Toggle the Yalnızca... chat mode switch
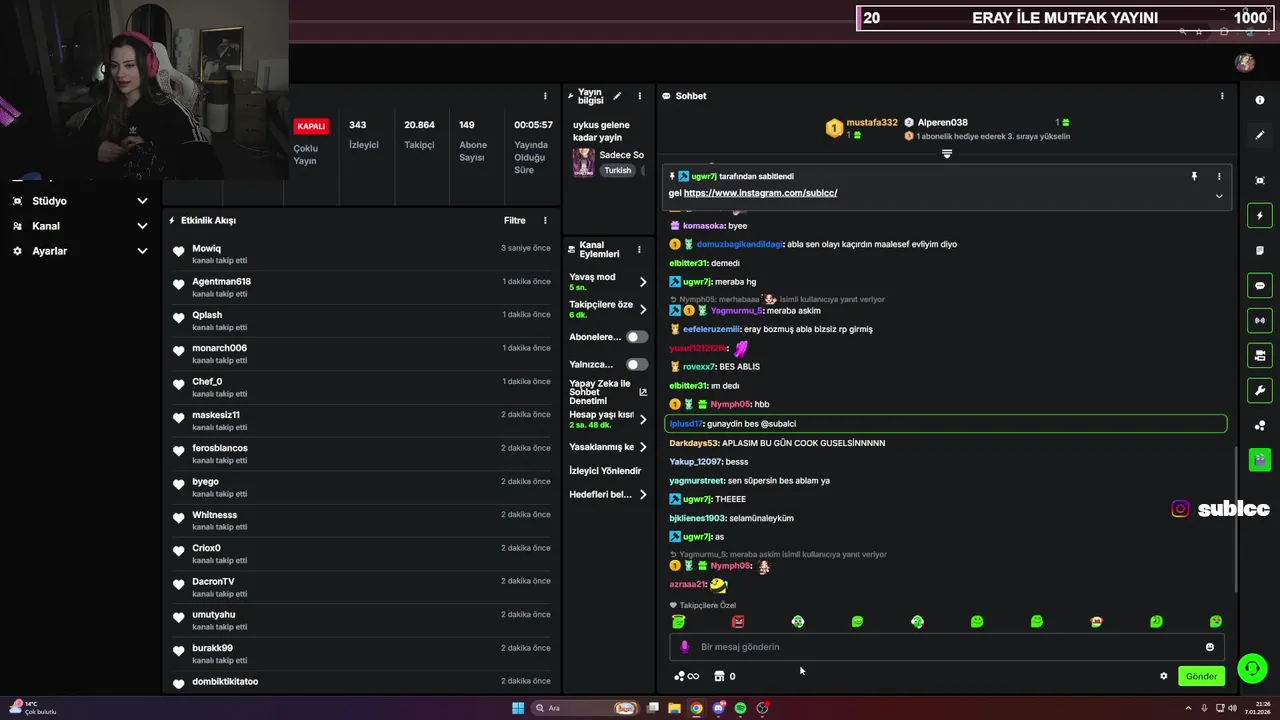The height and width of the screenshot is (720, 1280). tap(636, 364)
